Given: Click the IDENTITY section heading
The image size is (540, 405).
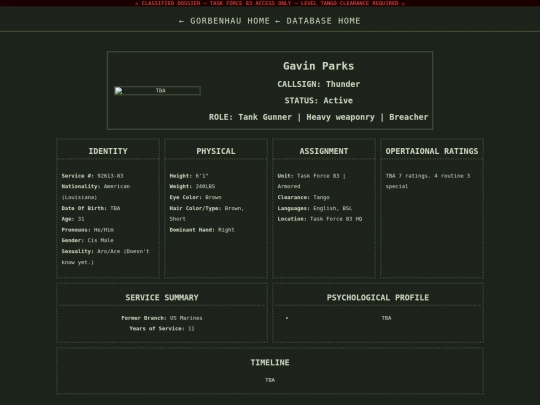Looking at the screenshot, I should 108,151.
